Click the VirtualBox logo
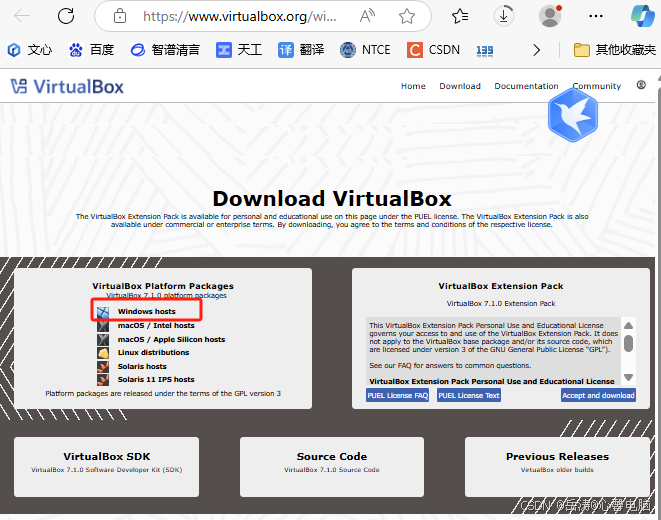The height and width of the screenshot is (520, 661). (x=67, y=86)
